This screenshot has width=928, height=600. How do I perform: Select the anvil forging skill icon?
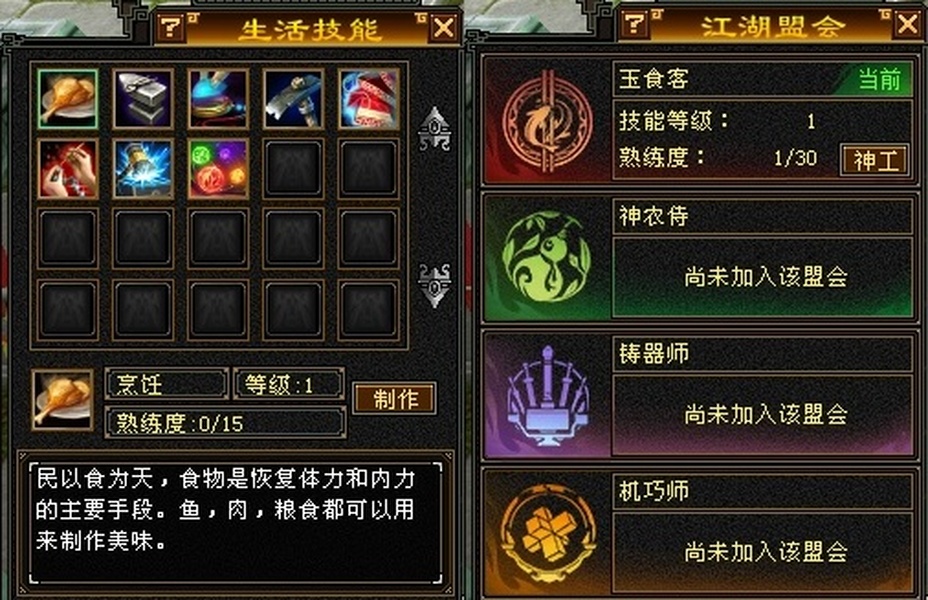(143, 99)
